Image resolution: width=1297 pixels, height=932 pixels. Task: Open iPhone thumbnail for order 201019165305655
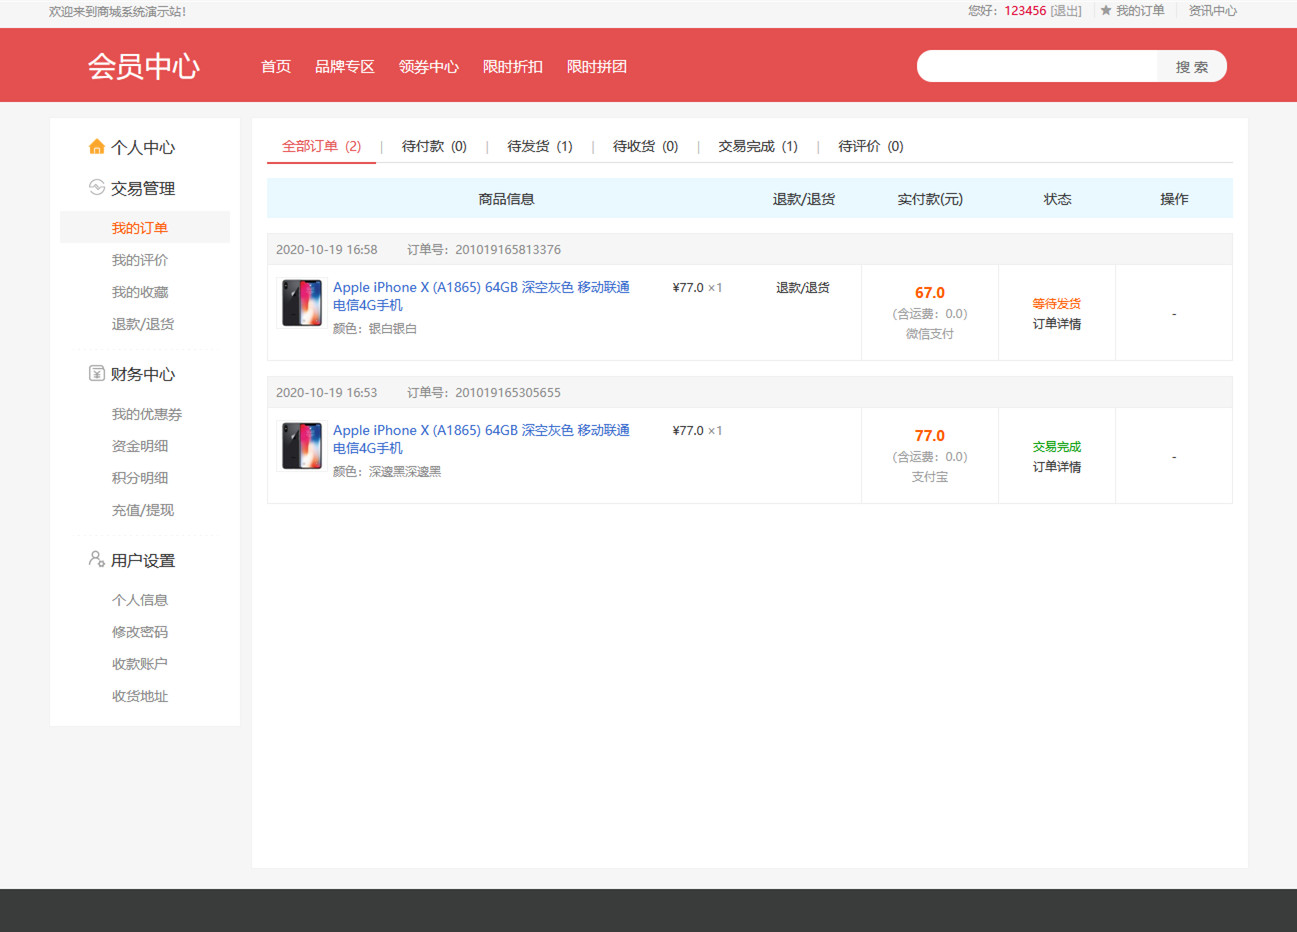[302, 446]
